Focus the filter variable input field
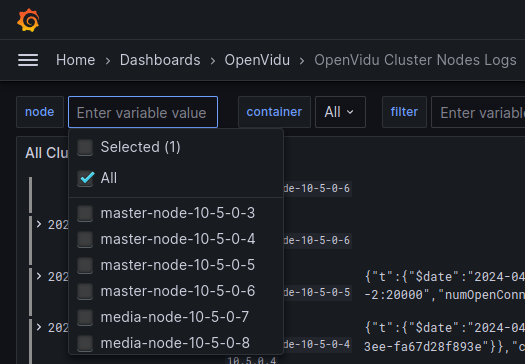This screenshot has width=525, height=364. (478, 112)
